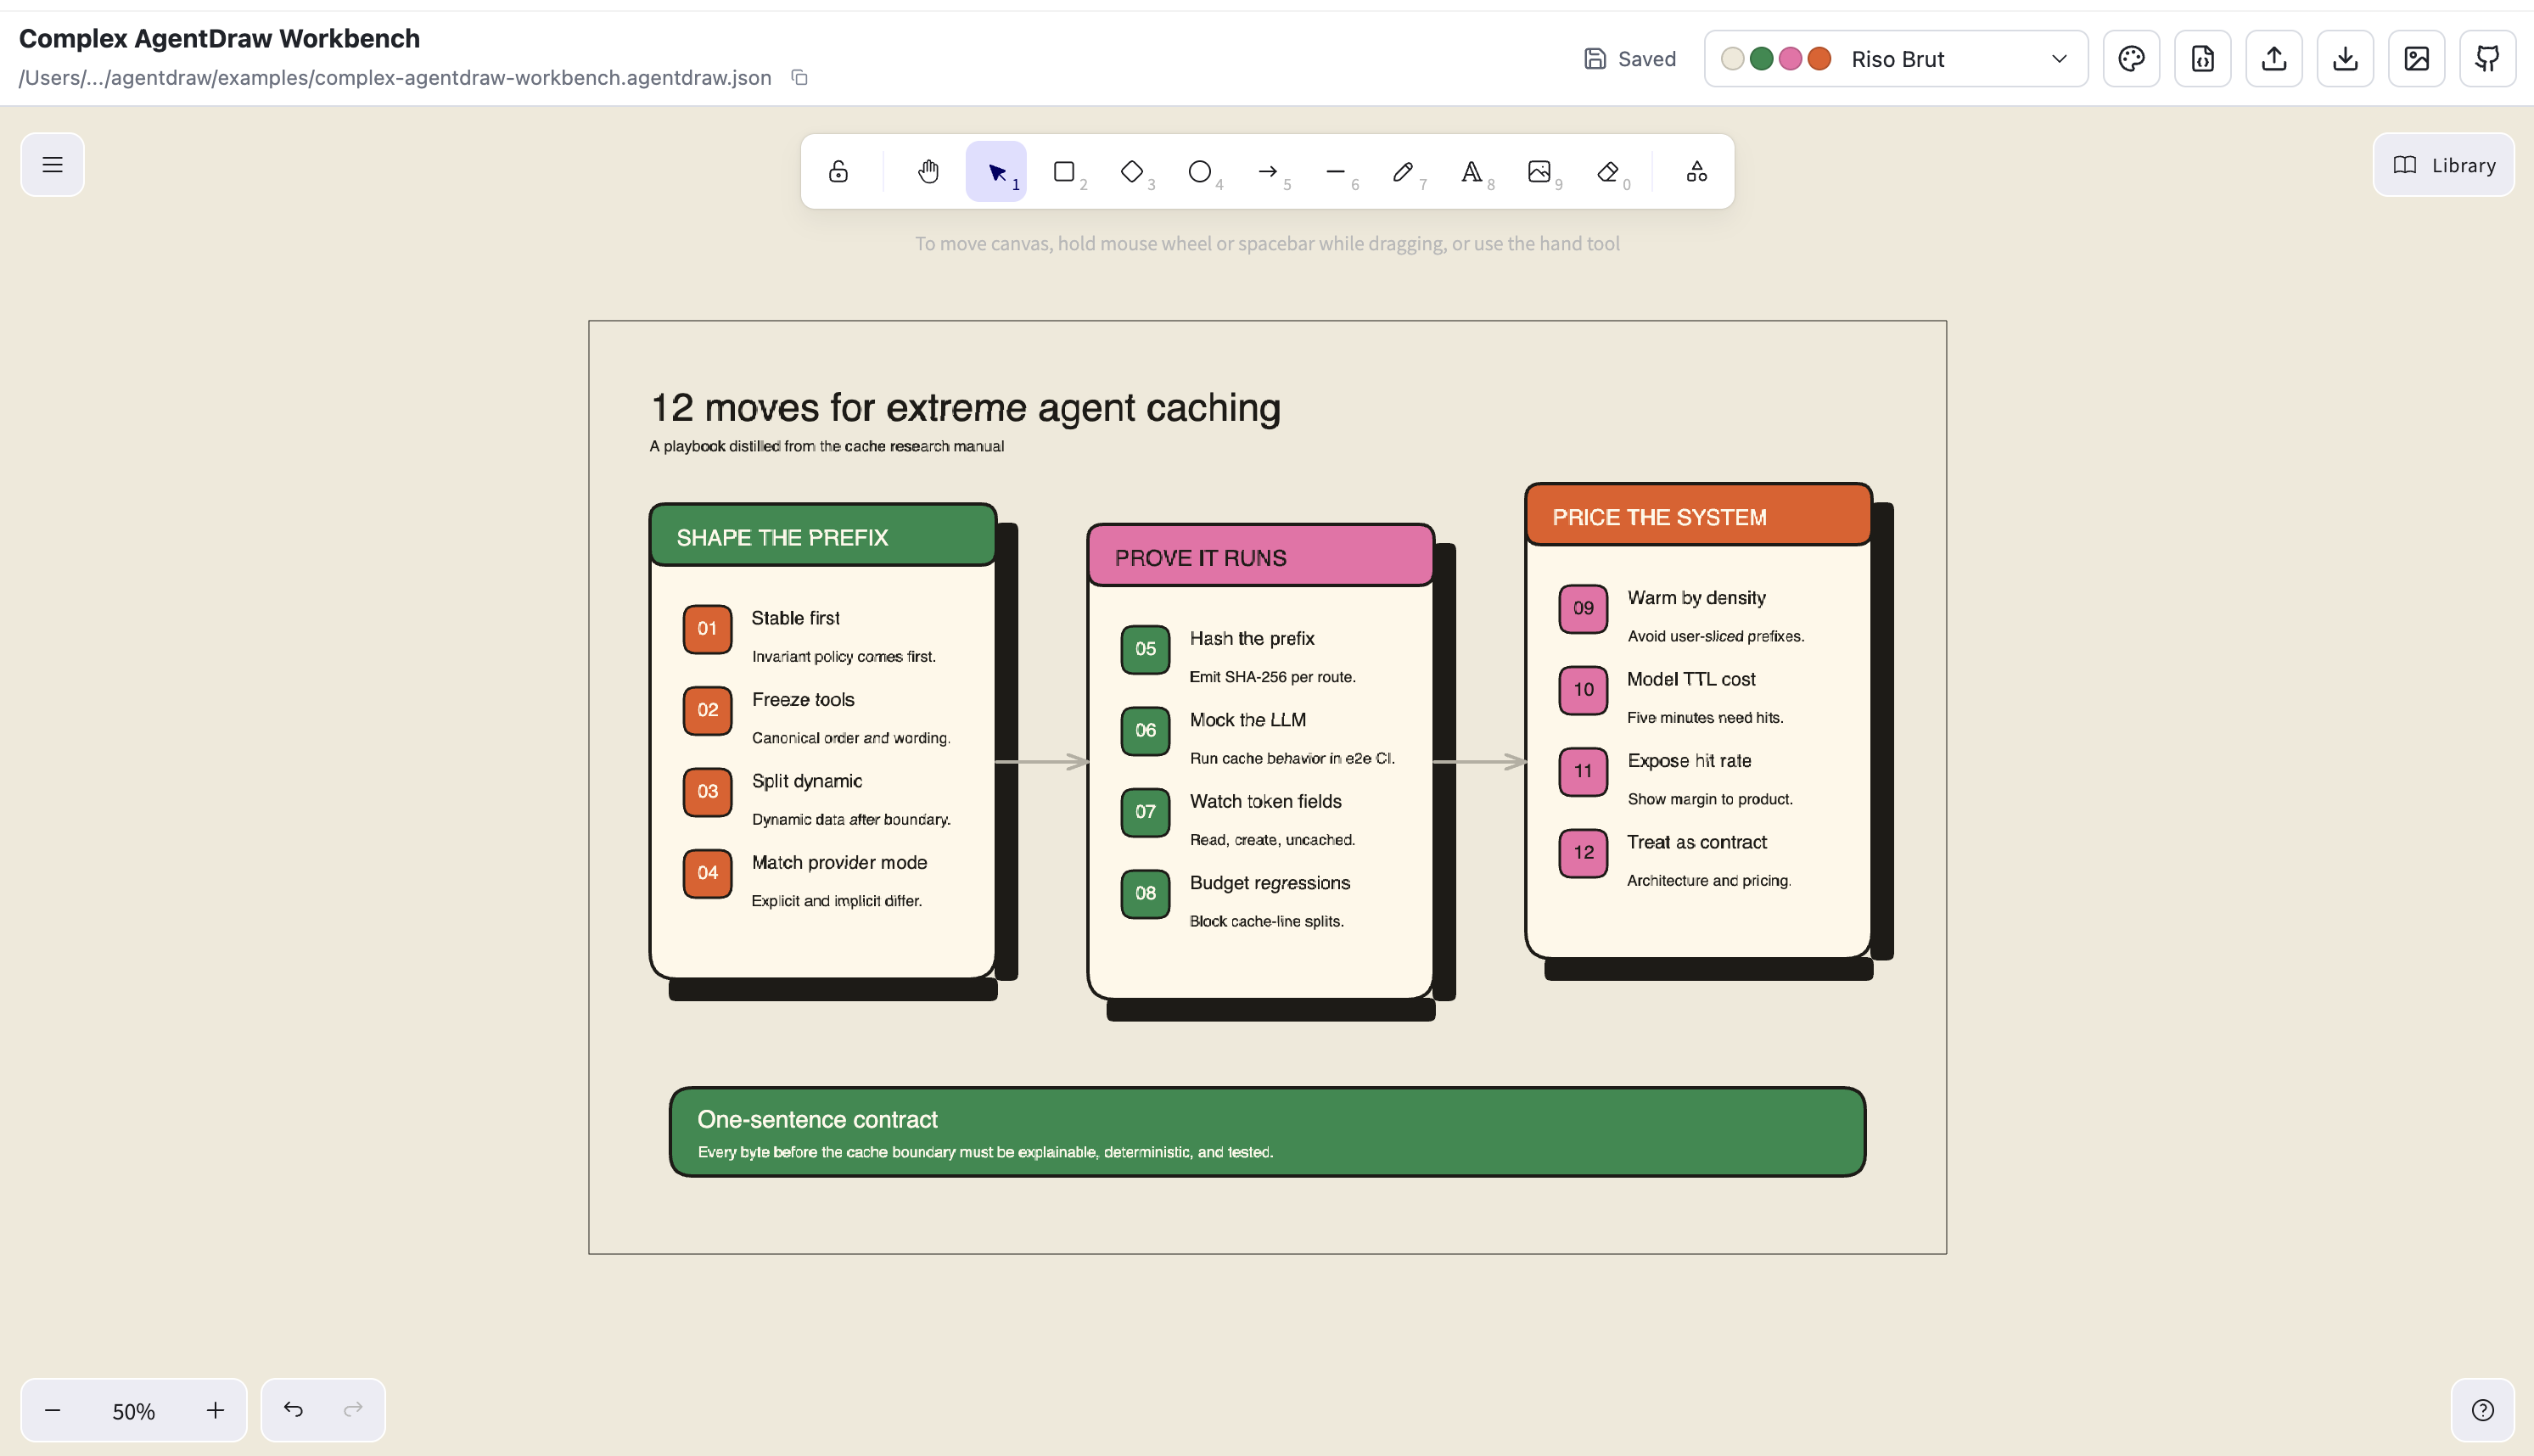Toggle the canvas lock icon
The height and width of the screenshot is (1456, 2534).
click(838, 172)
